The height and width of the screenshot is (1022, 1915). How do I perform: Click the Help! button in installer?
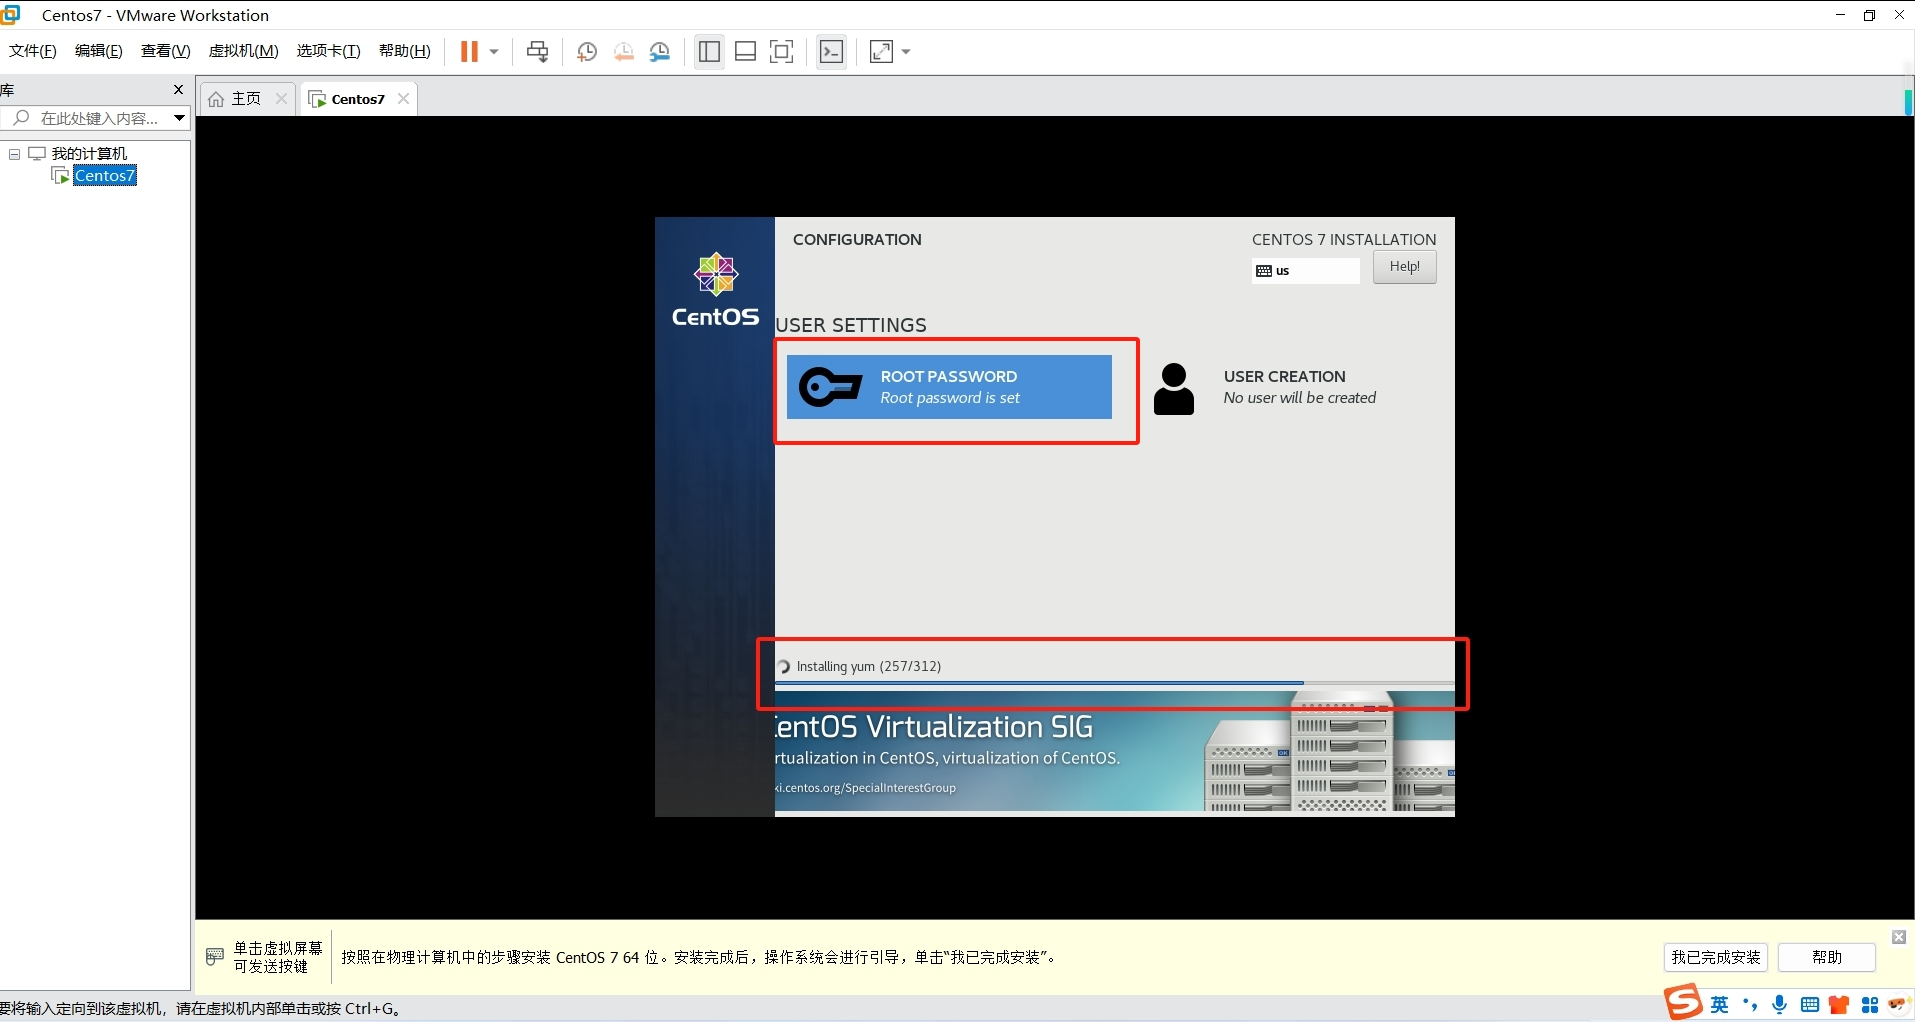point(1404,267)
